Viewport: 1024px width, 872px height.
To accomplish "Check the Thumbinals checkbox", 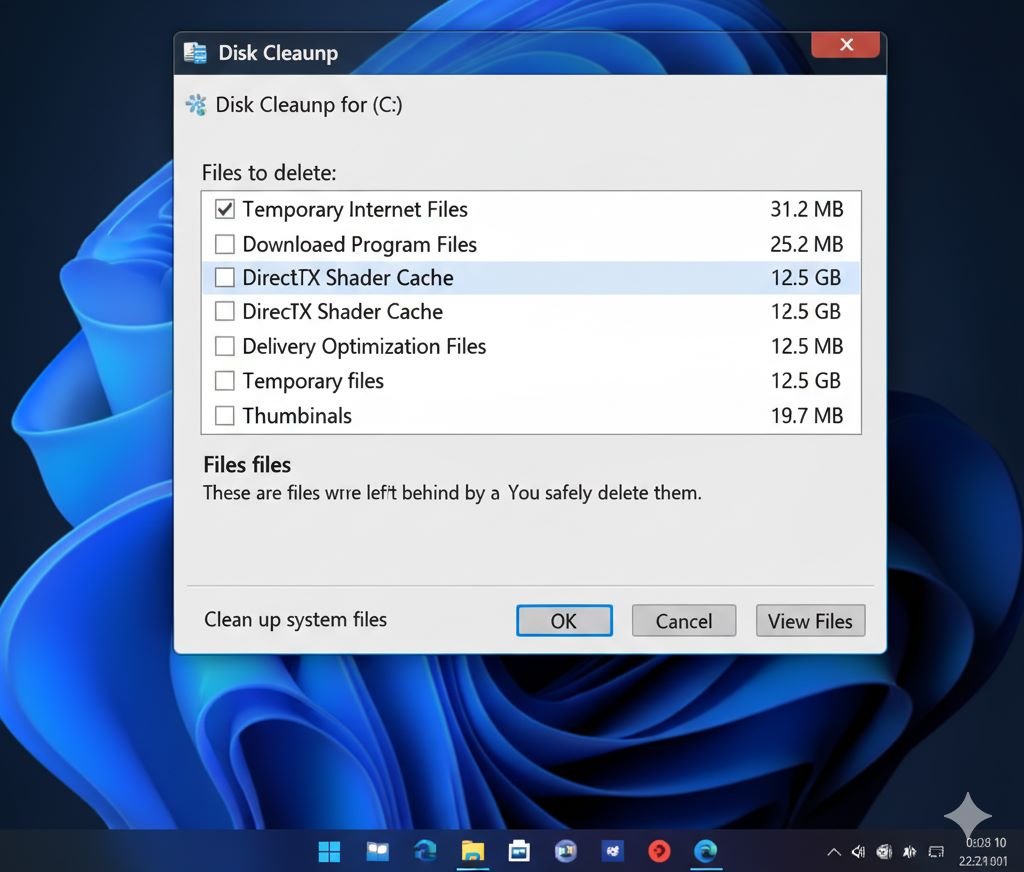I will 224,415.
